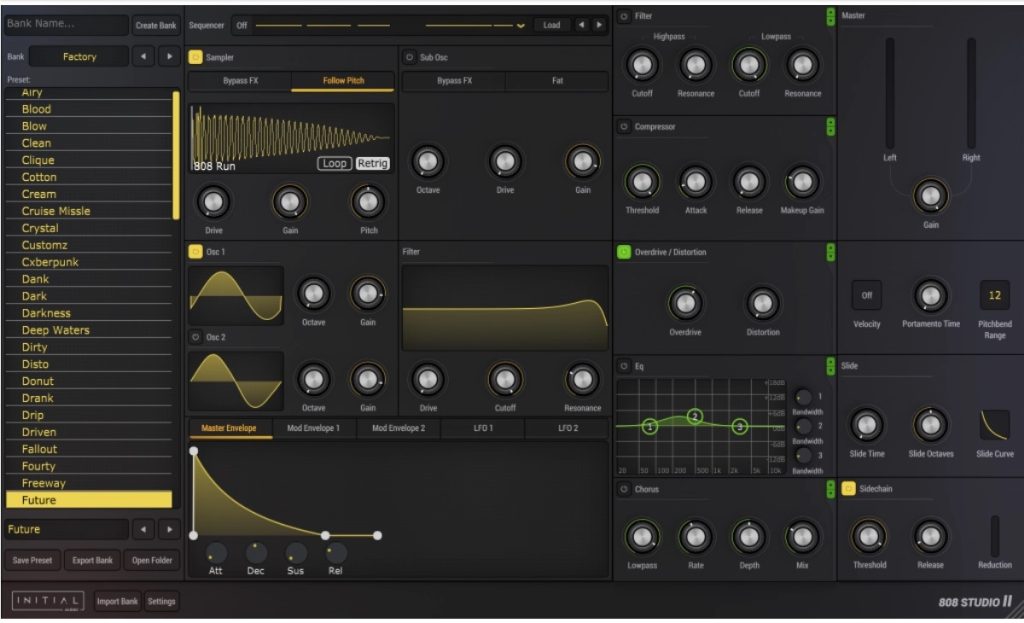Click the Import Bank button
1024x623 pixels.
click(x=117, y=601)
